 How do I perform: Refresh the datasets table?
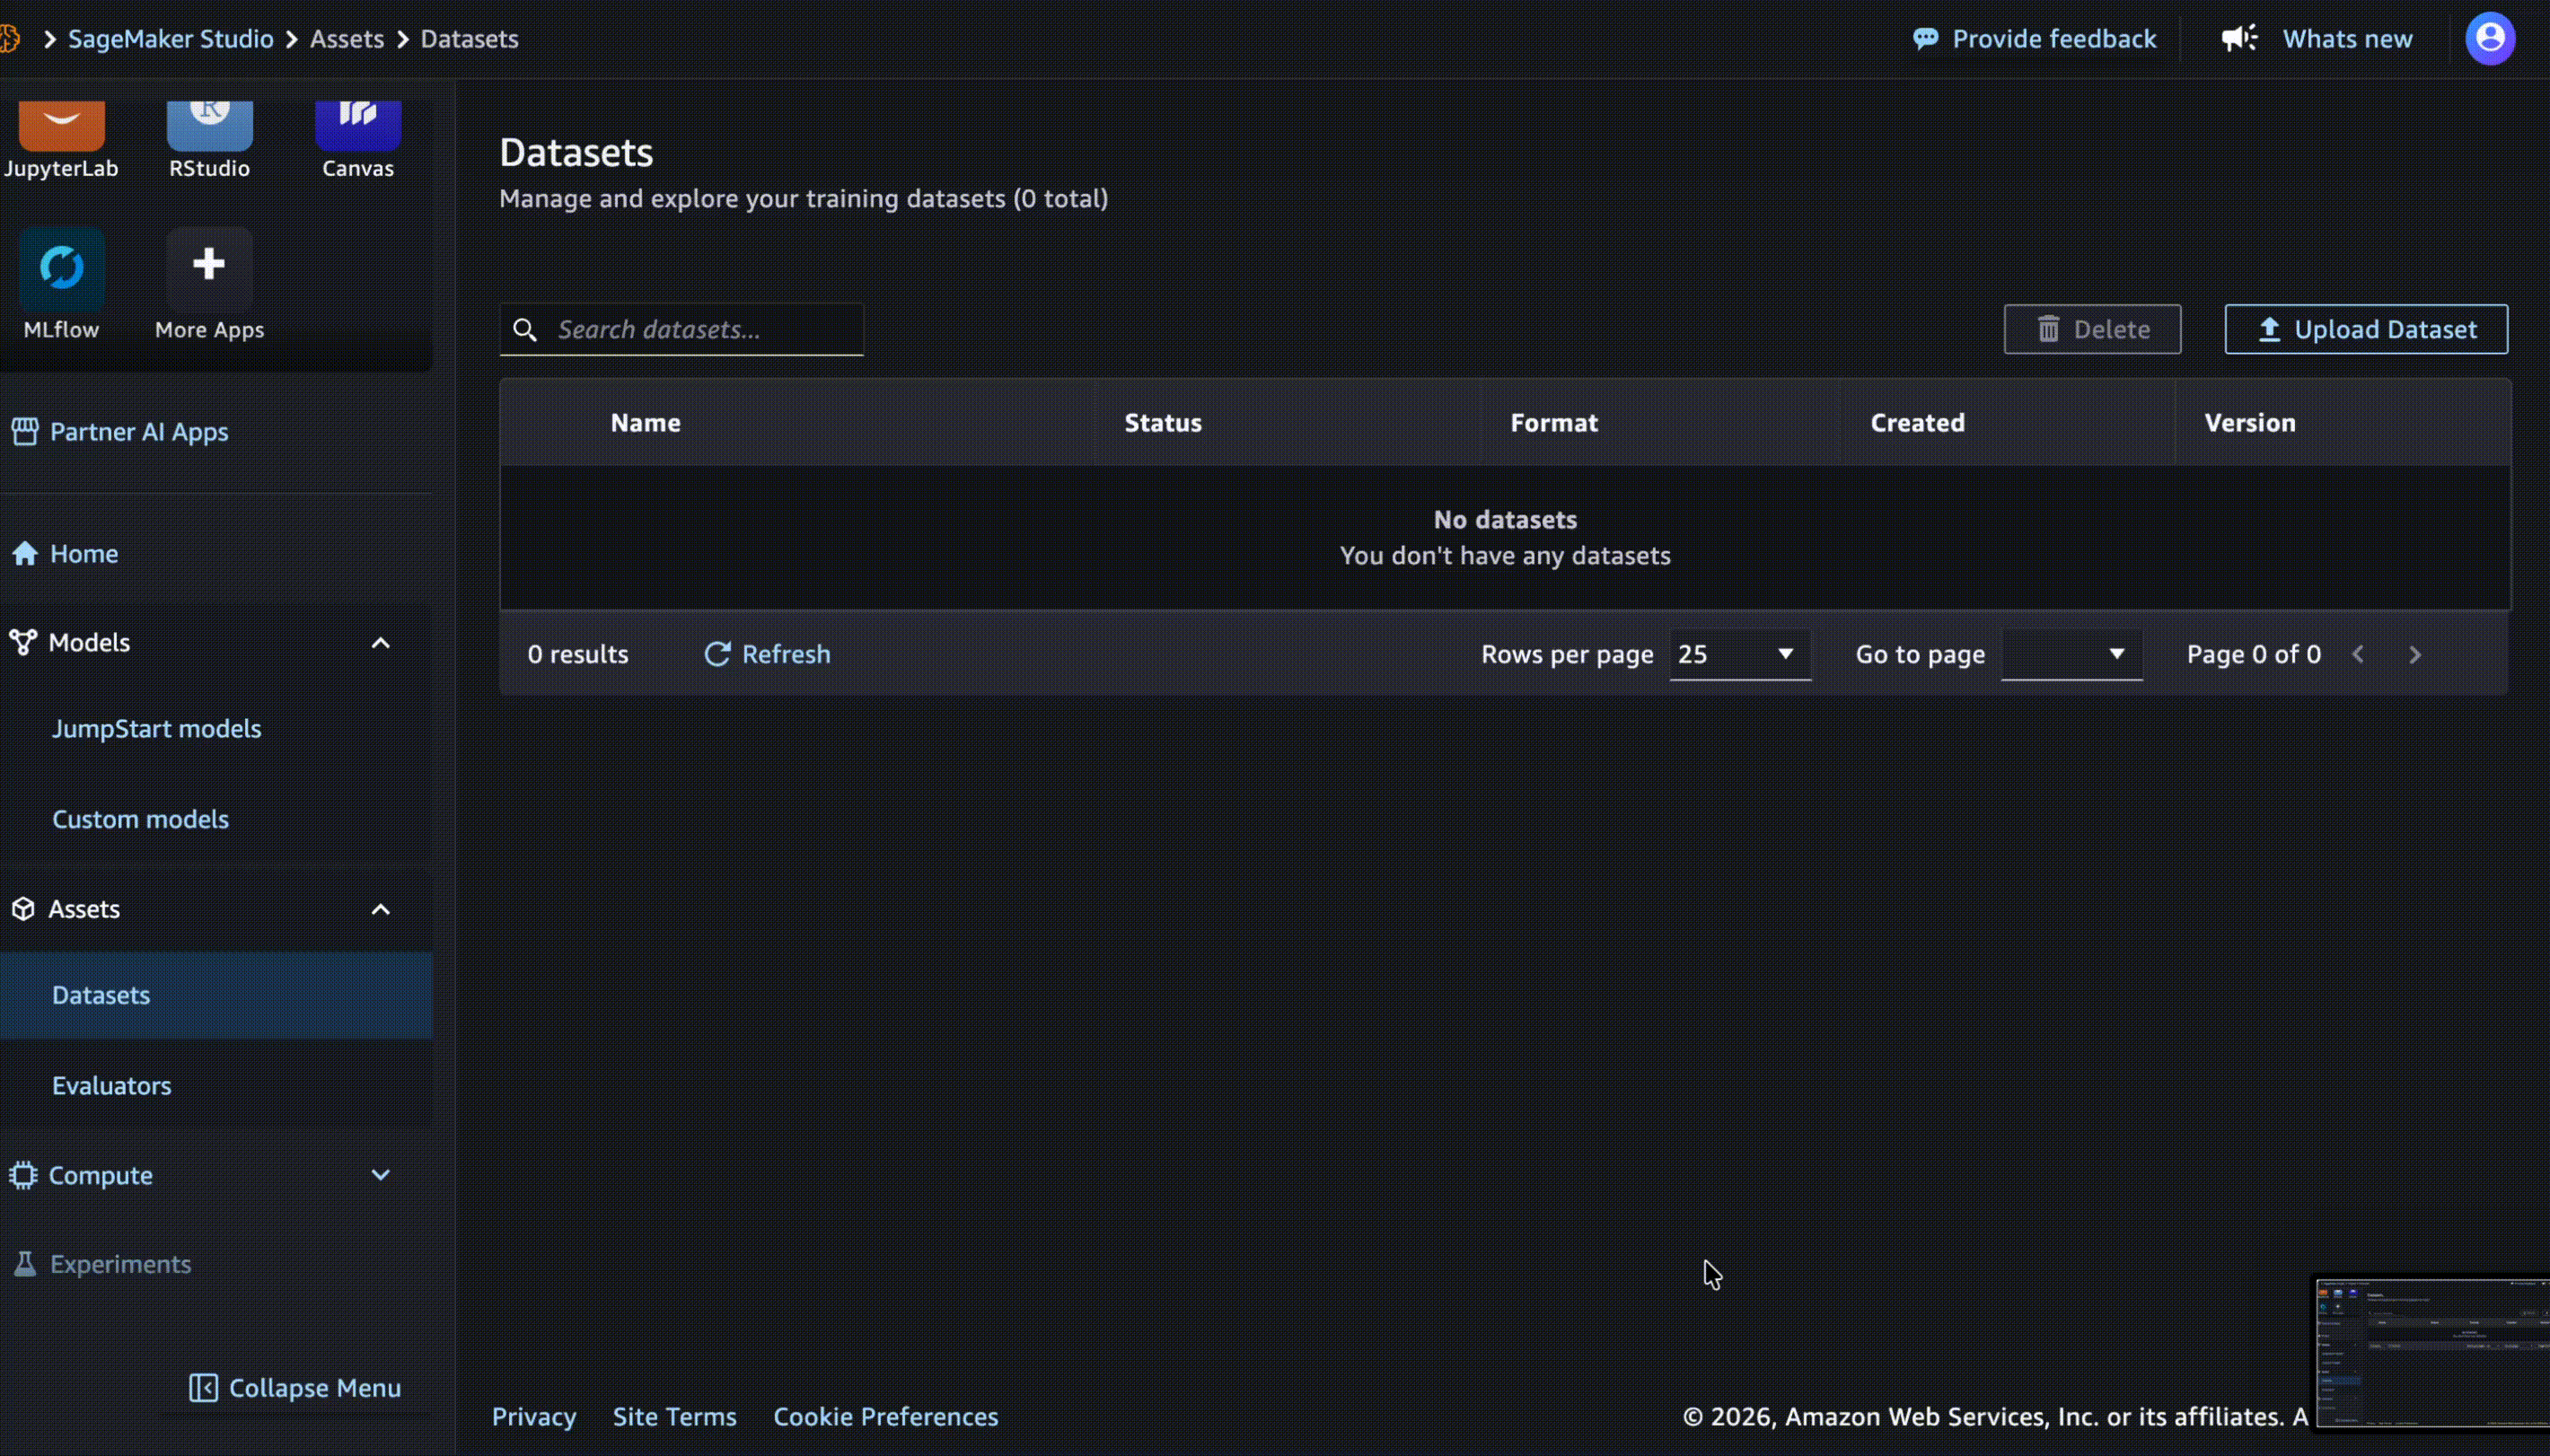767,655
